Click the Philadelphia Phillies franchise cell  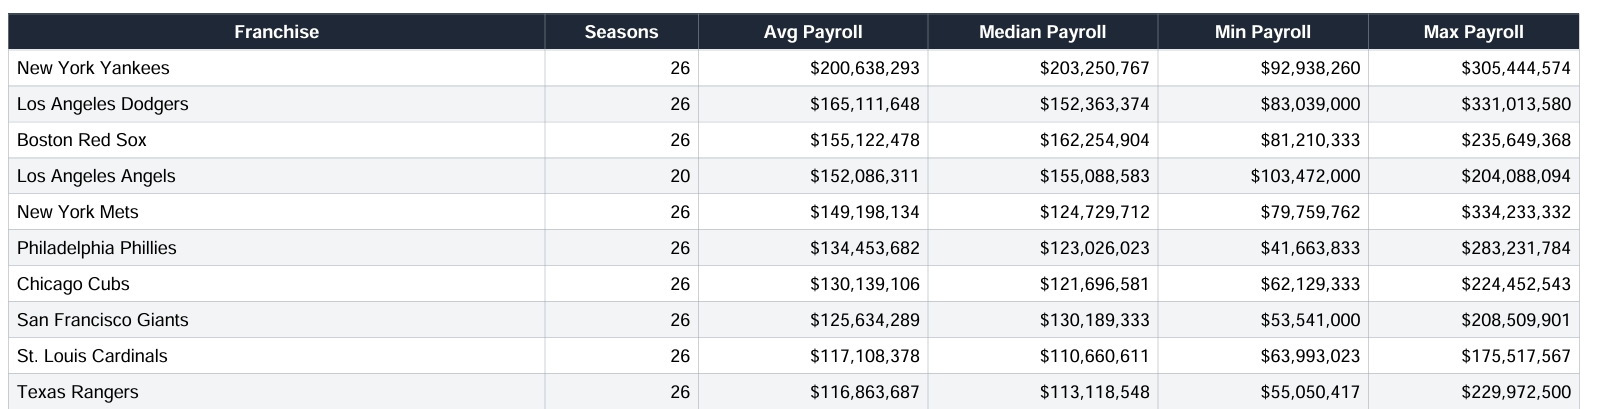point(97,248)
